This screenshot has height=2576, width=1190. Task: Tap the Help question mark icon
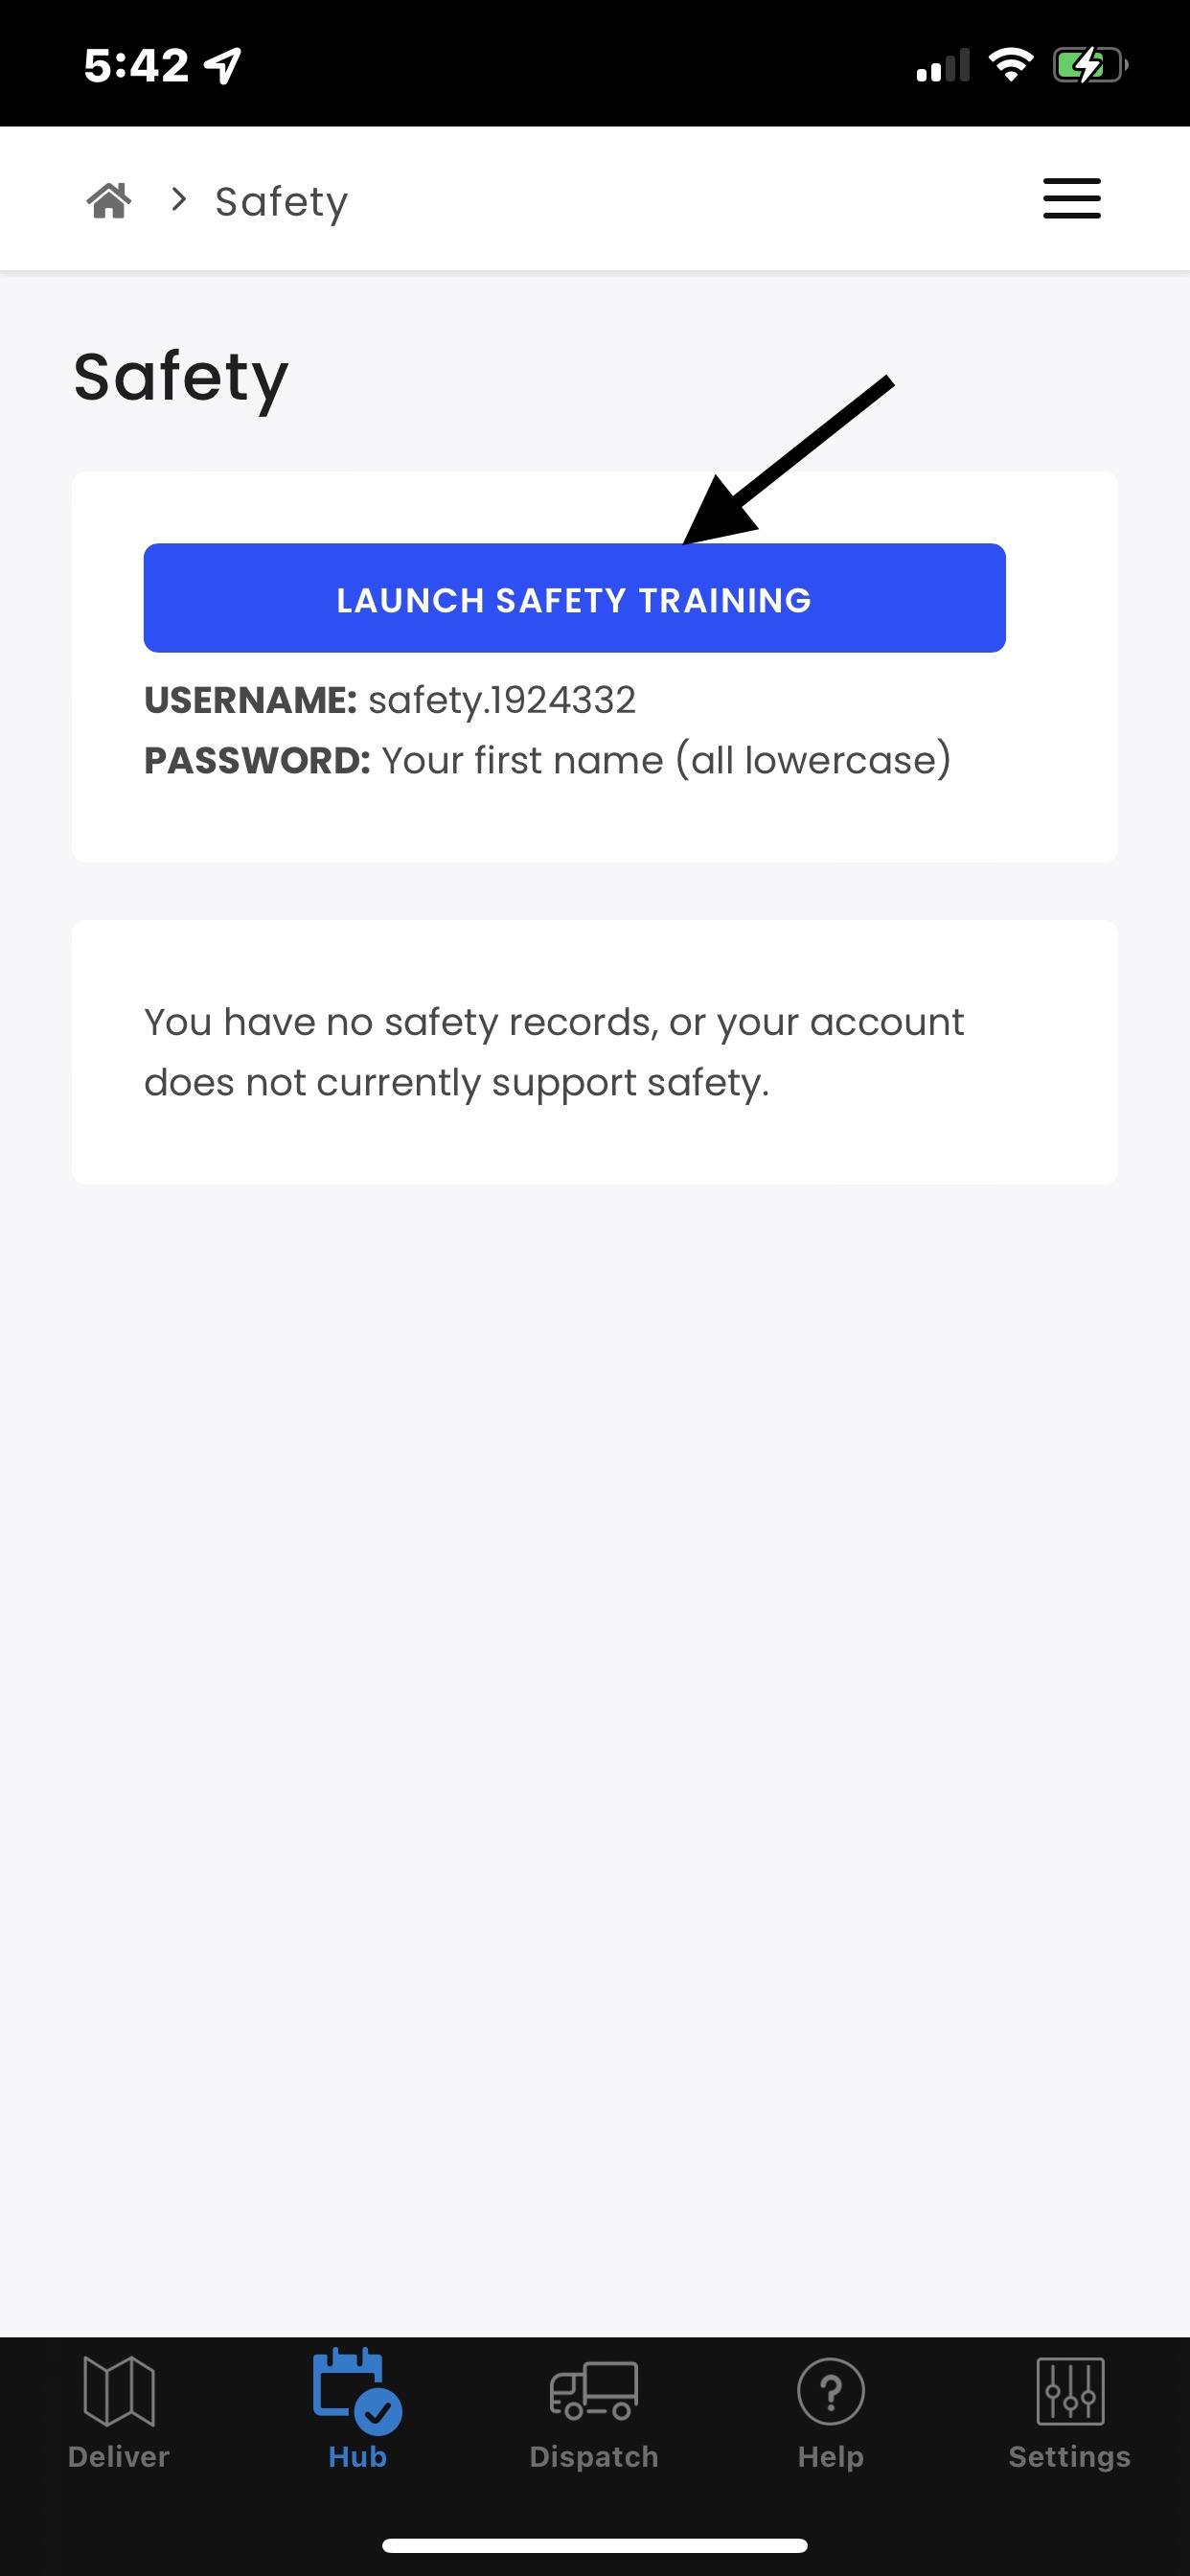pos(830,2390)
